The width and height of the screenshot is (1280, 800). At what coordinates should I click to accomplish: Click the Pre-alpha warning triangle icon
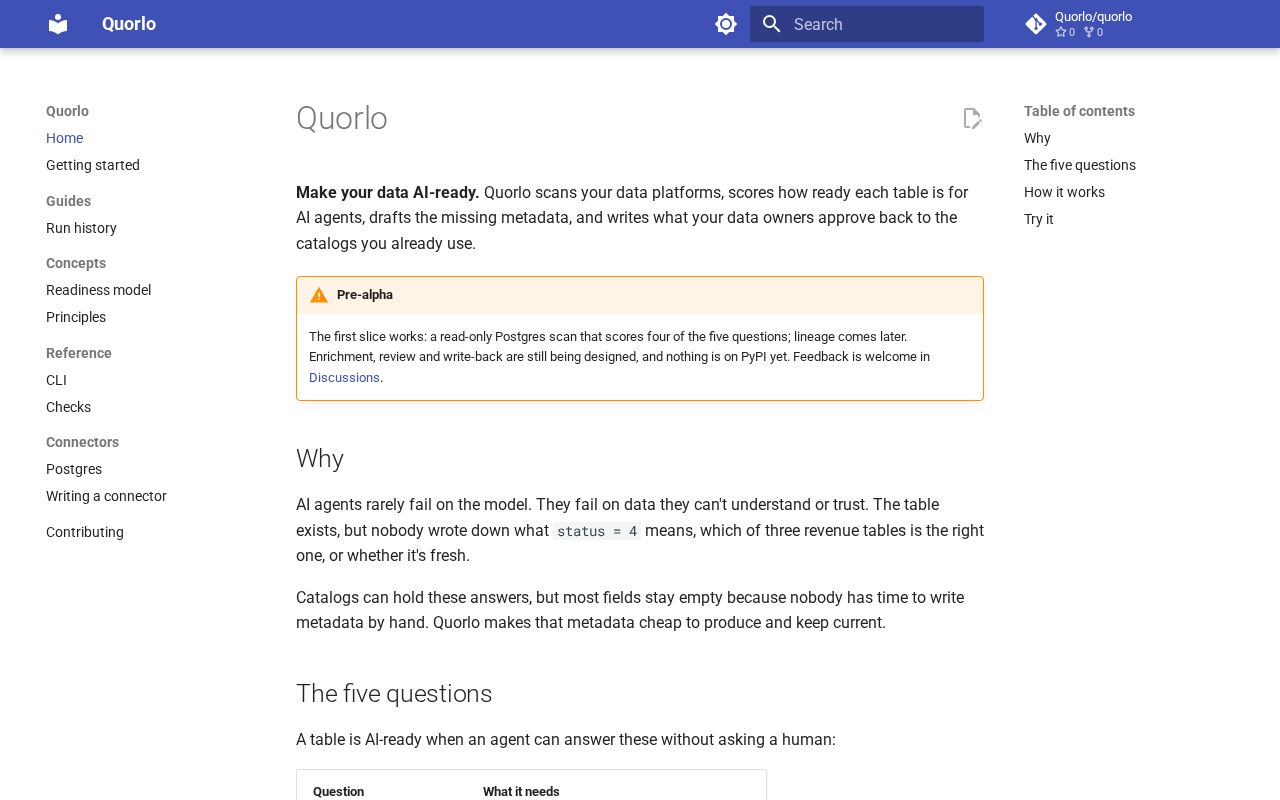[x=319, y=295]
